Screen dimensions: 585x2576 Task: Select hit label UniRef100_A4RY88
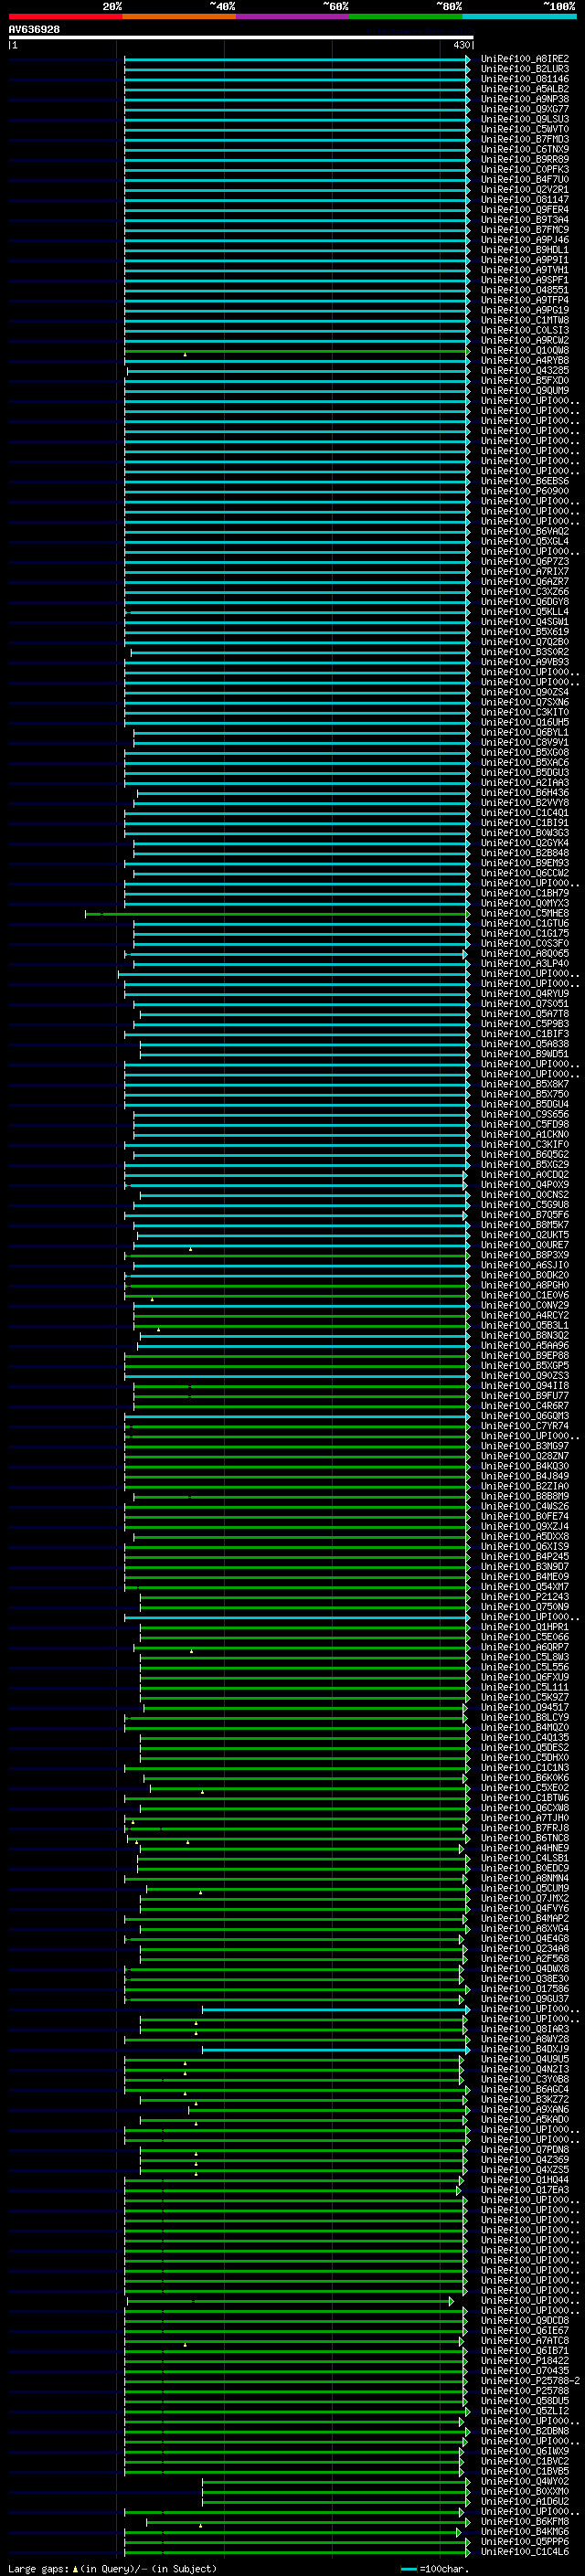point(524,360)
